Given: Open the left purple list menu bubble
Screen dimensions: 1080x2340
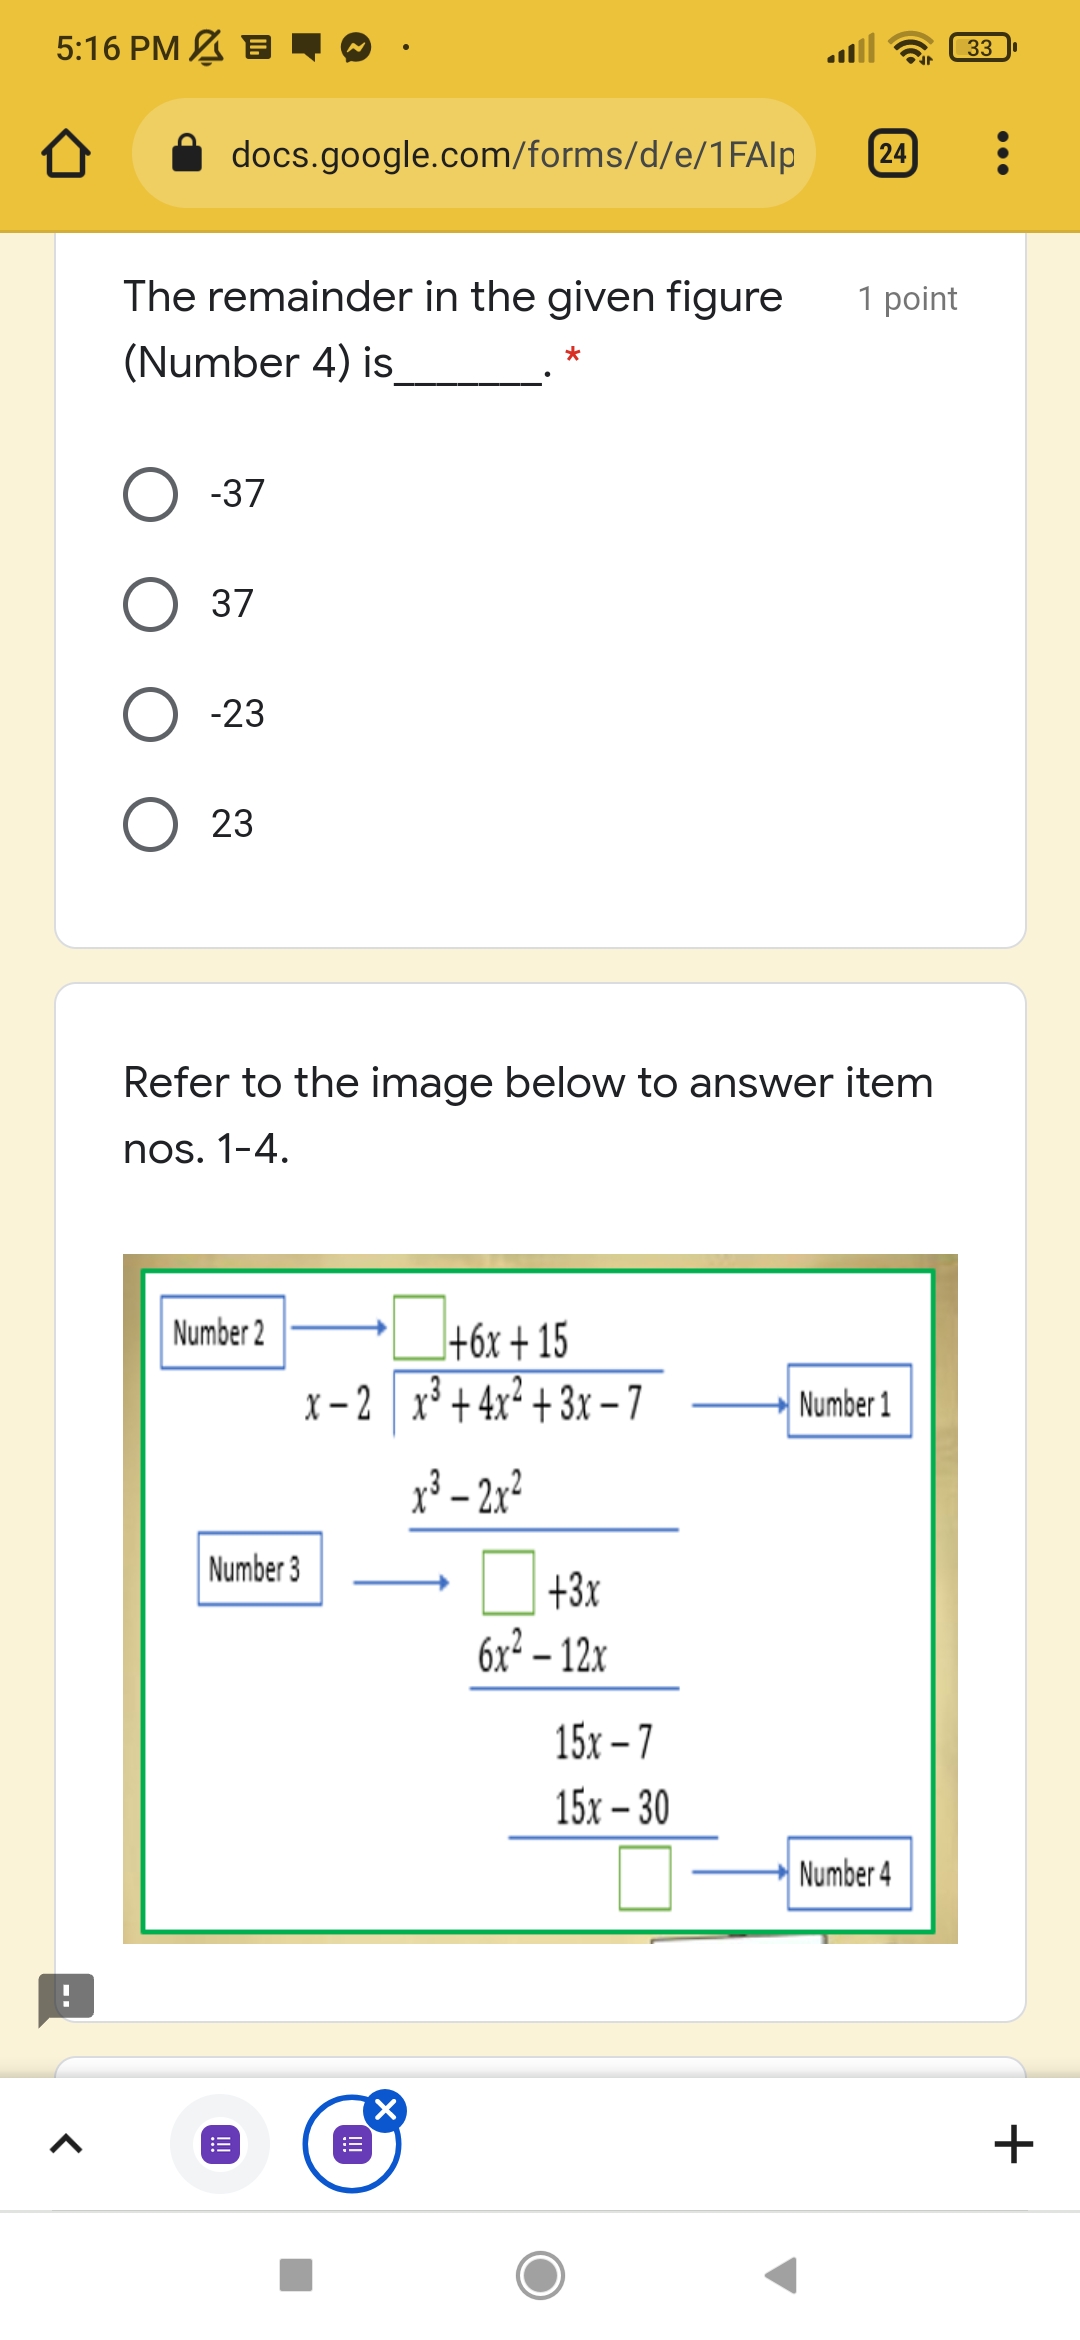Looking at the screenshot, I should coord(222,2143).
